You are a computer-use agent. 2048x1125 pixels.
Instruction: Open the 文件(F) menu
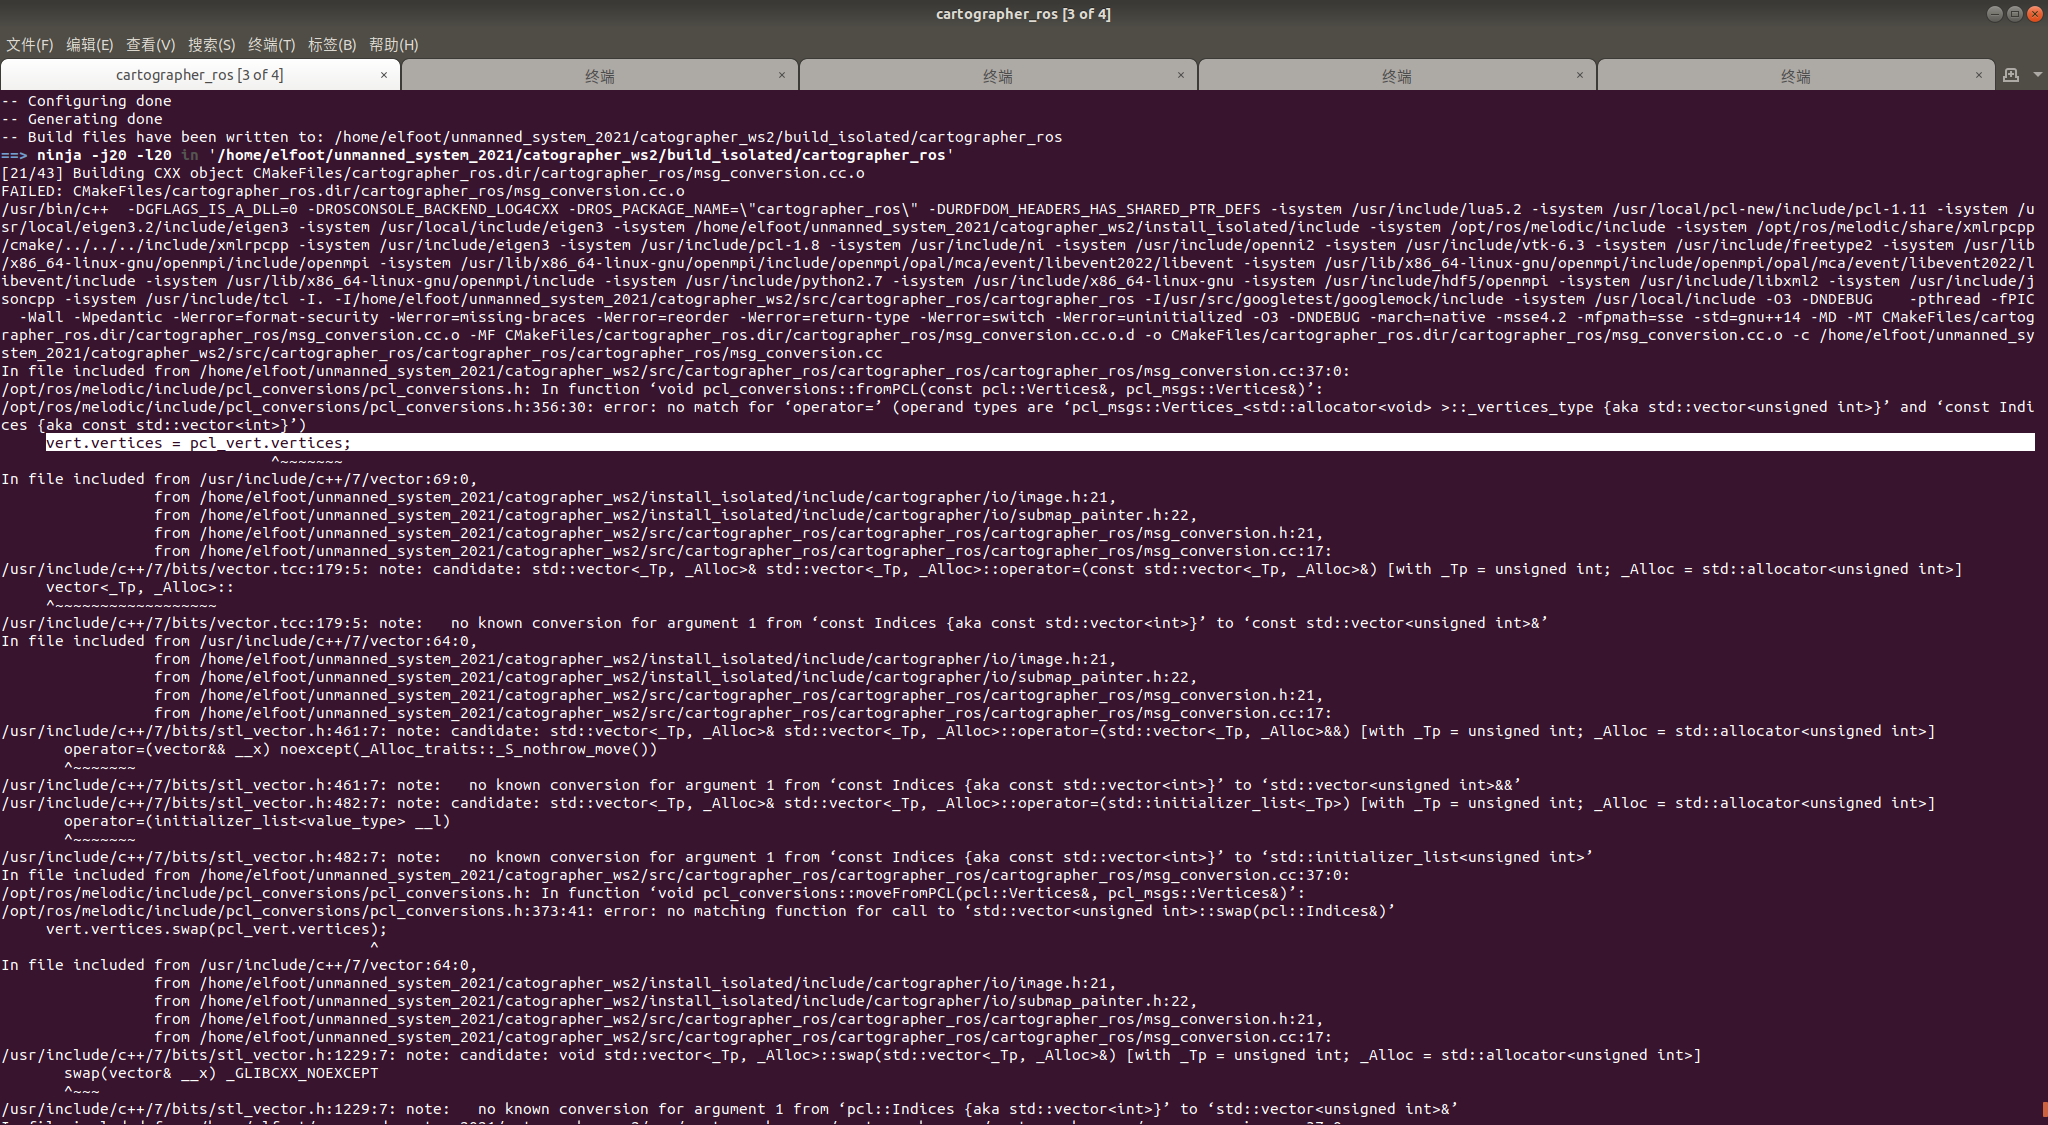click(30, 45)
